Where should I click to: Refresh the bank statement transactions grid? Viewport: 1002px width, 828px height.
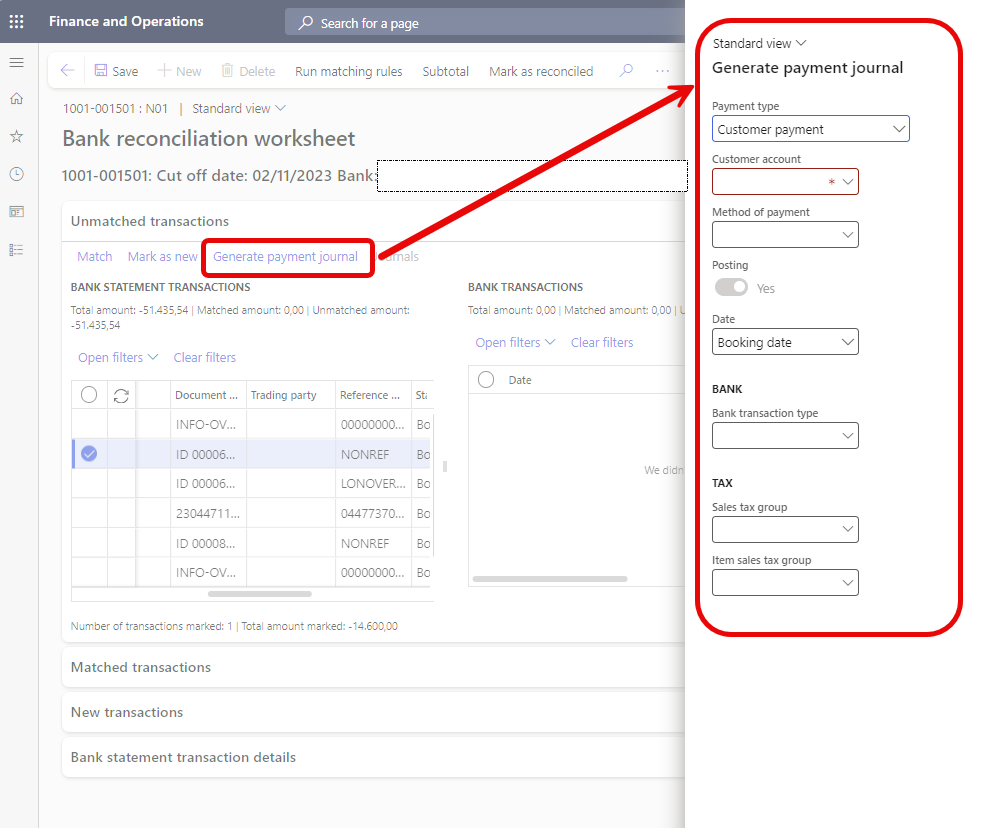click(118, 394)
